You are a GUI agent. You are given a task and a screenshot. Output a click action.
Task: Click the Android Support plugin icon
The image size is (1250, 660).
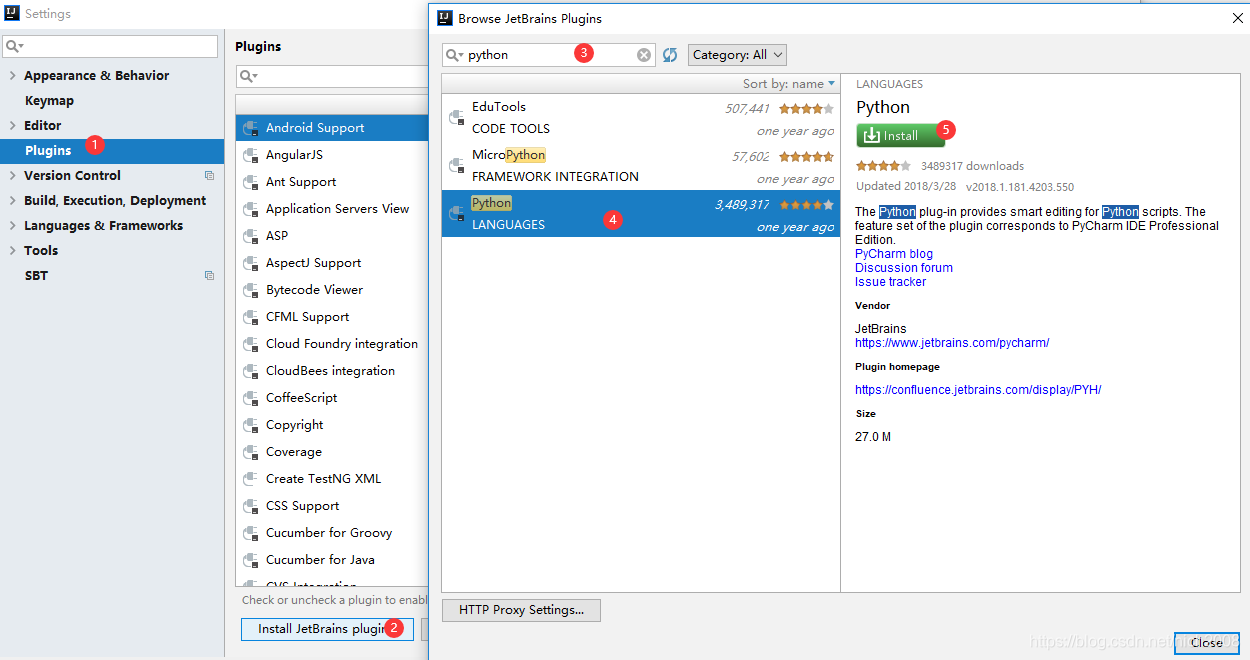[251, 128]
